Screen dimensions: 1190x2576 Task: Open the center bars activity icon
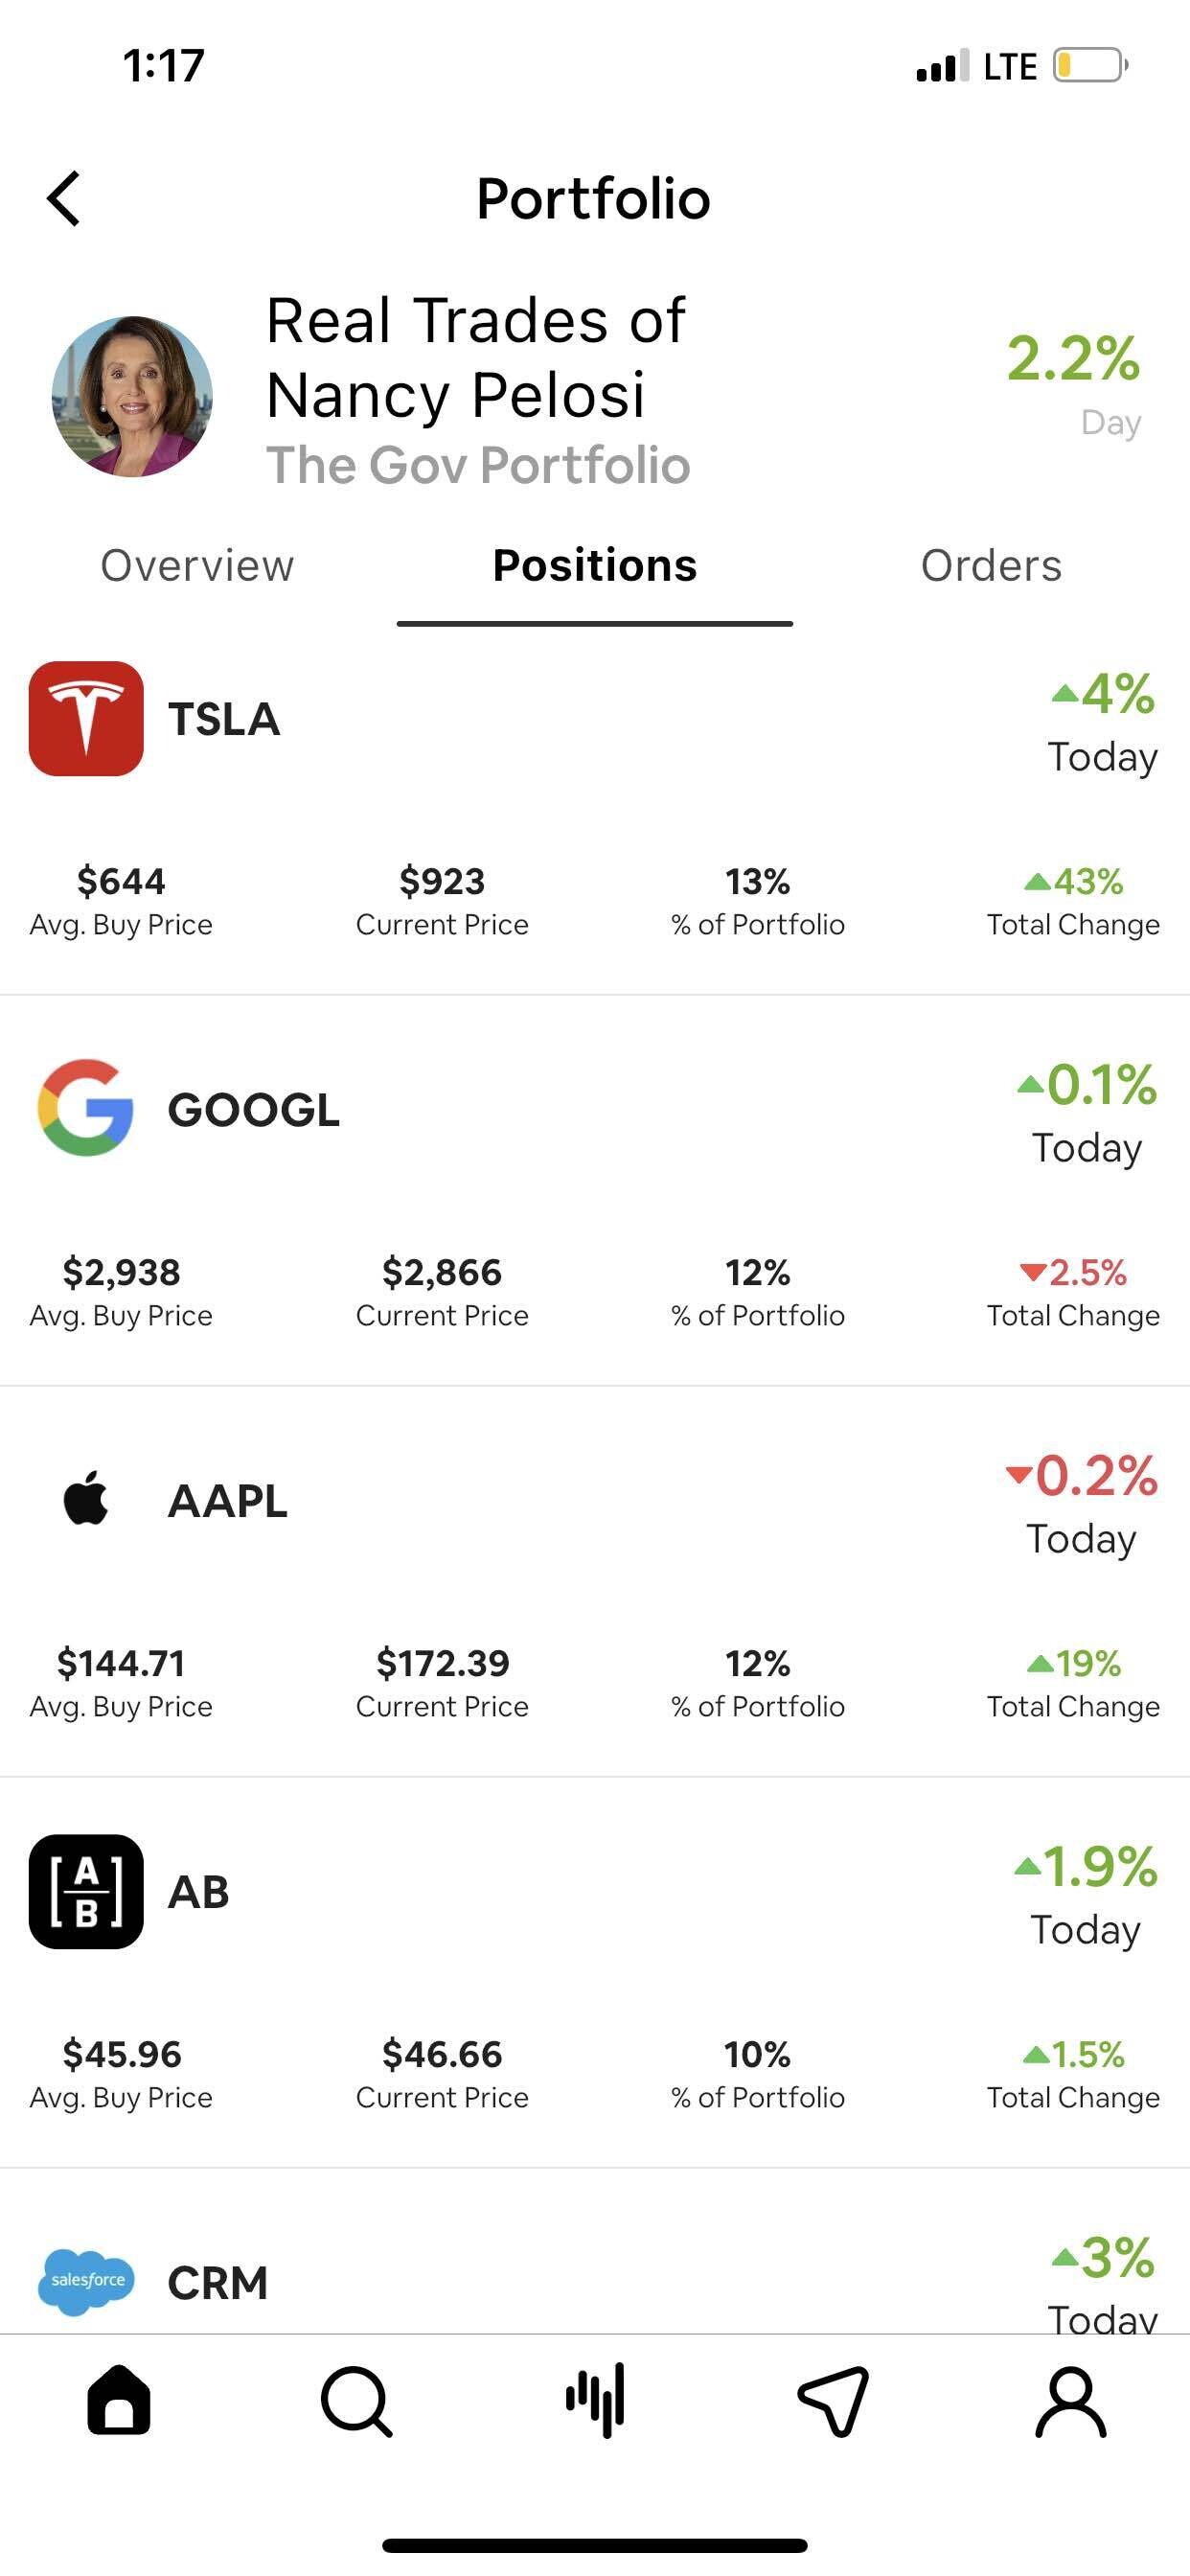pos(595,2400)
